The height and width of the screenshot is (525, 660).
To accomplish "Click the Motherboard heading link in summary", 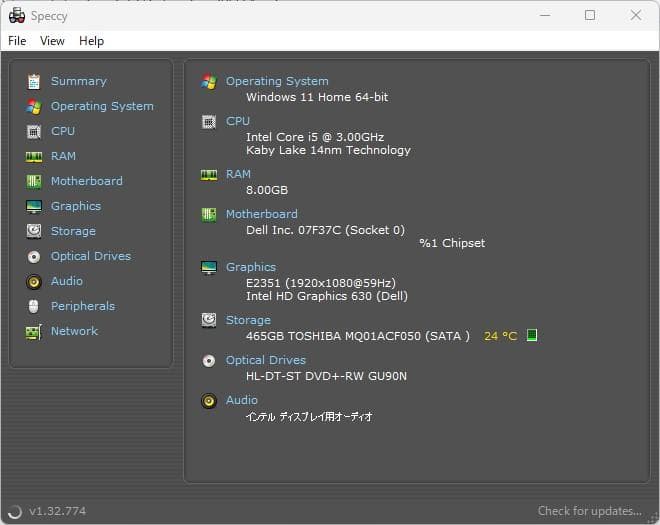I will [x=261, y=214].
